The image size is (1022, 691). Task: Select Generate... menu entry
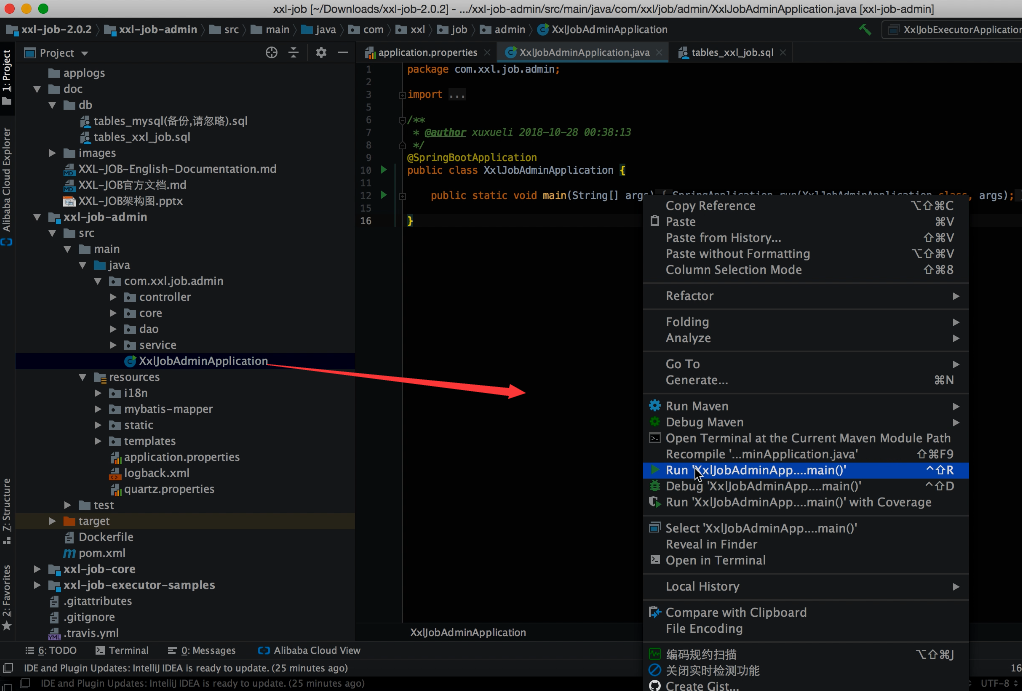point(806,380)
